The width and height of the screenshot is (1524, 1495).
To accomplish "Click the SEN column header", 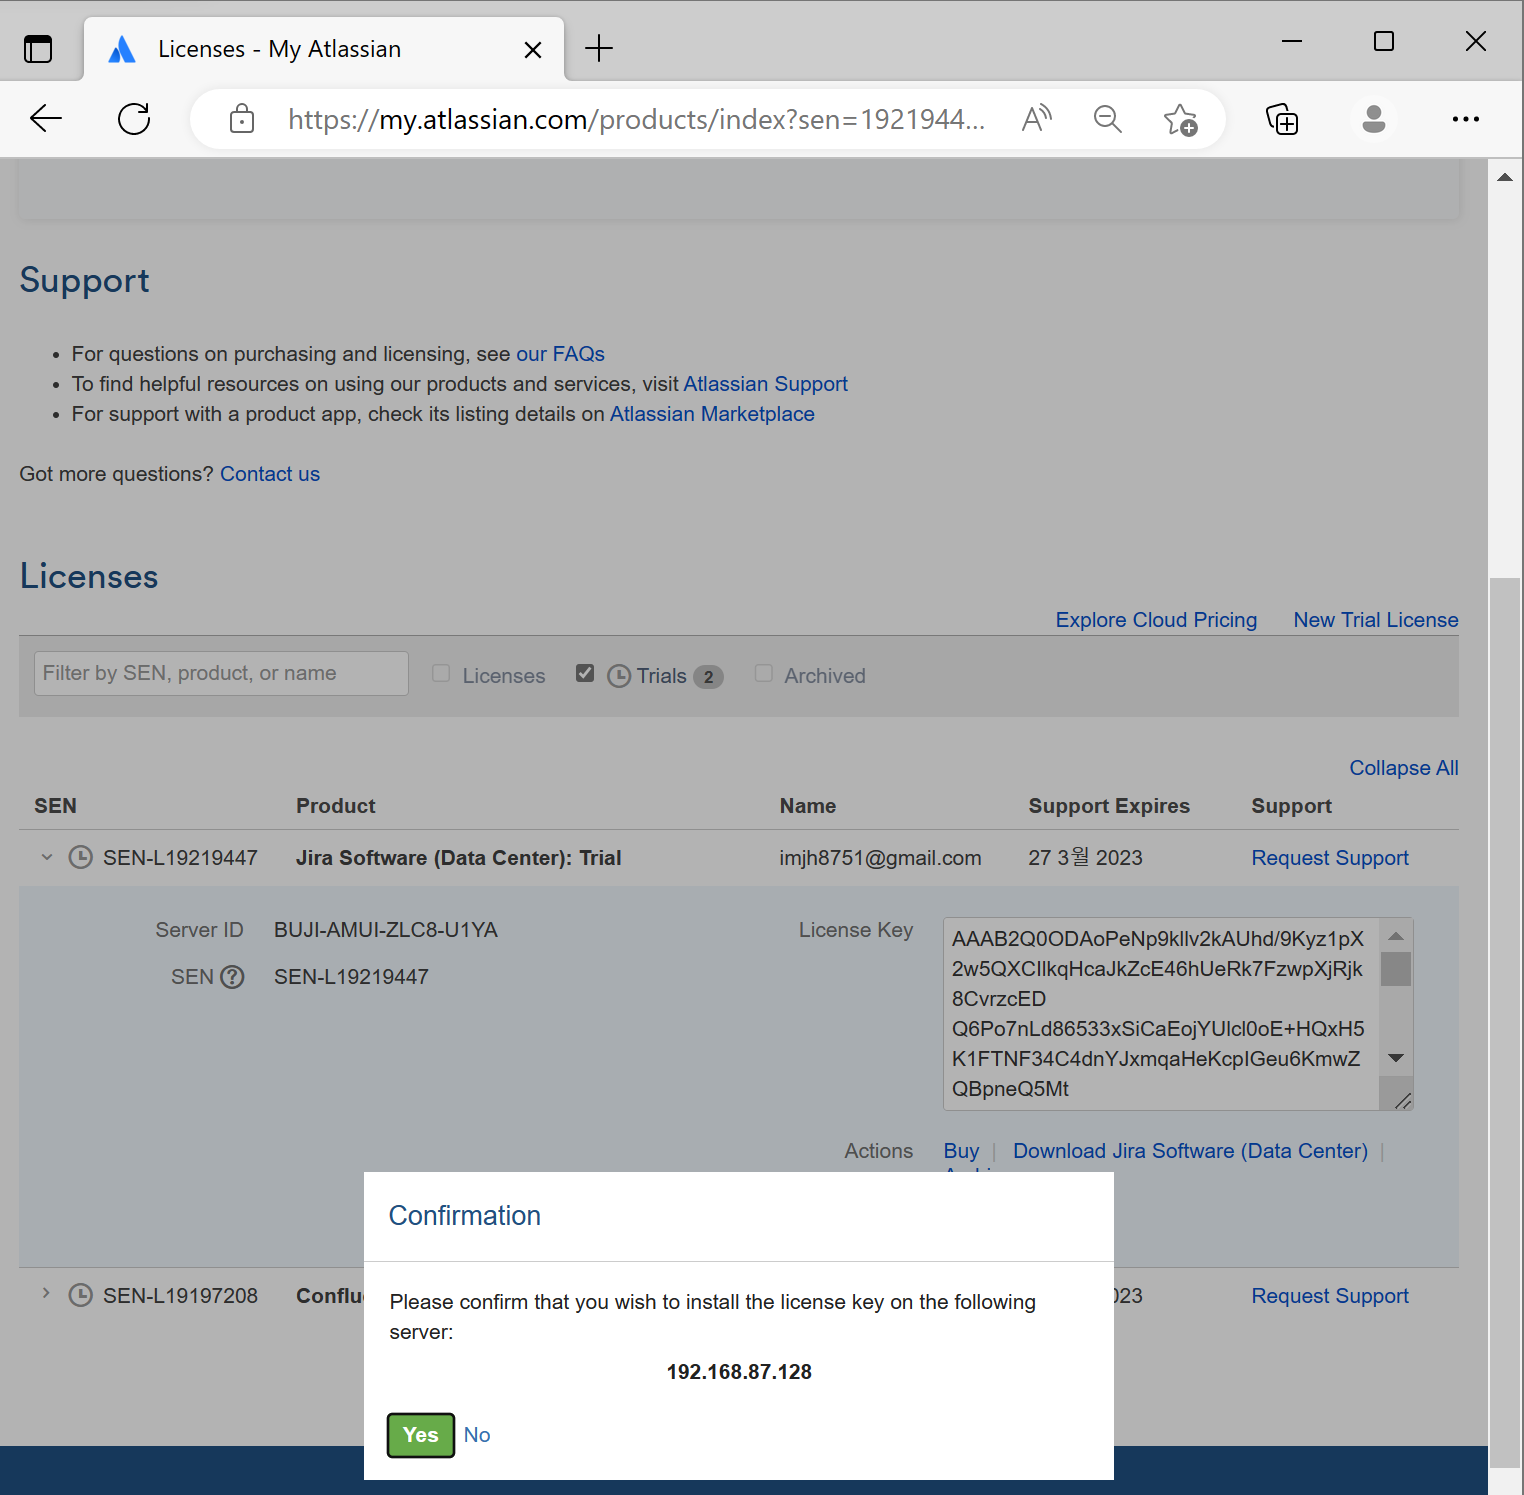I will pos(55,806).
